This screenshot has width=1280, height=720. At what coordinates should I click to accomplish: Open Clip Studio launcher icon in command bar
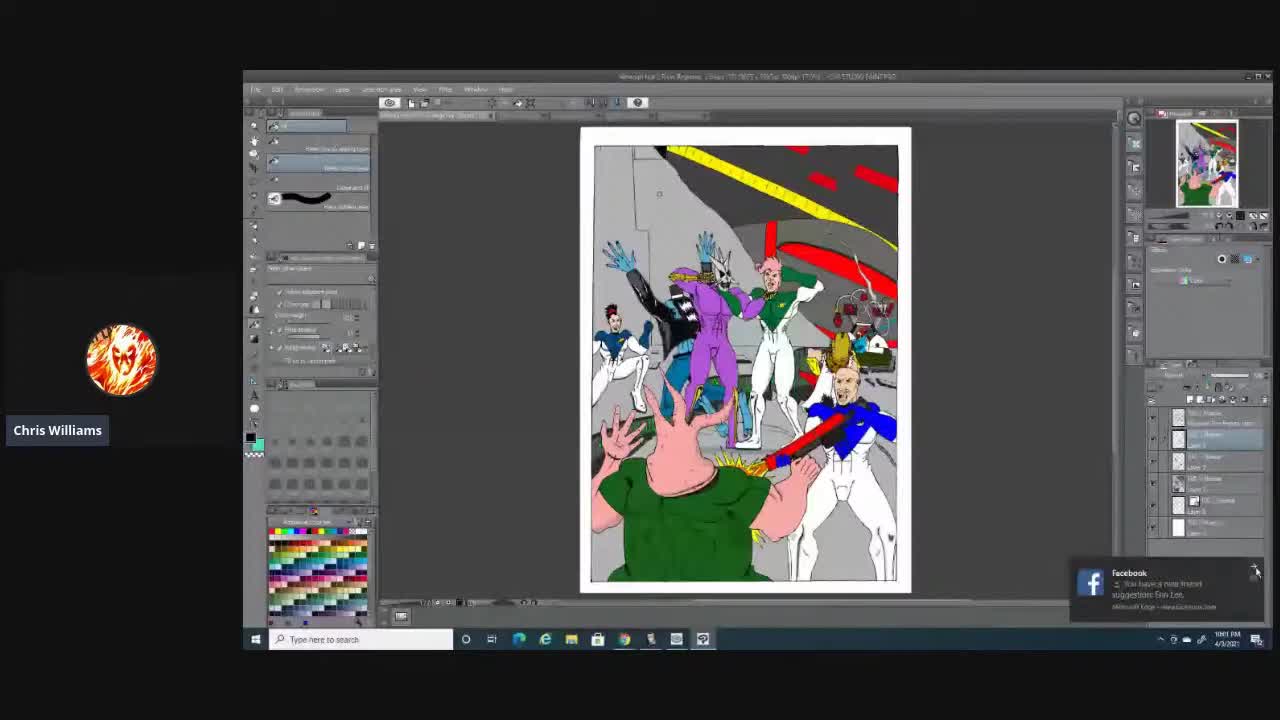point(389,102)
